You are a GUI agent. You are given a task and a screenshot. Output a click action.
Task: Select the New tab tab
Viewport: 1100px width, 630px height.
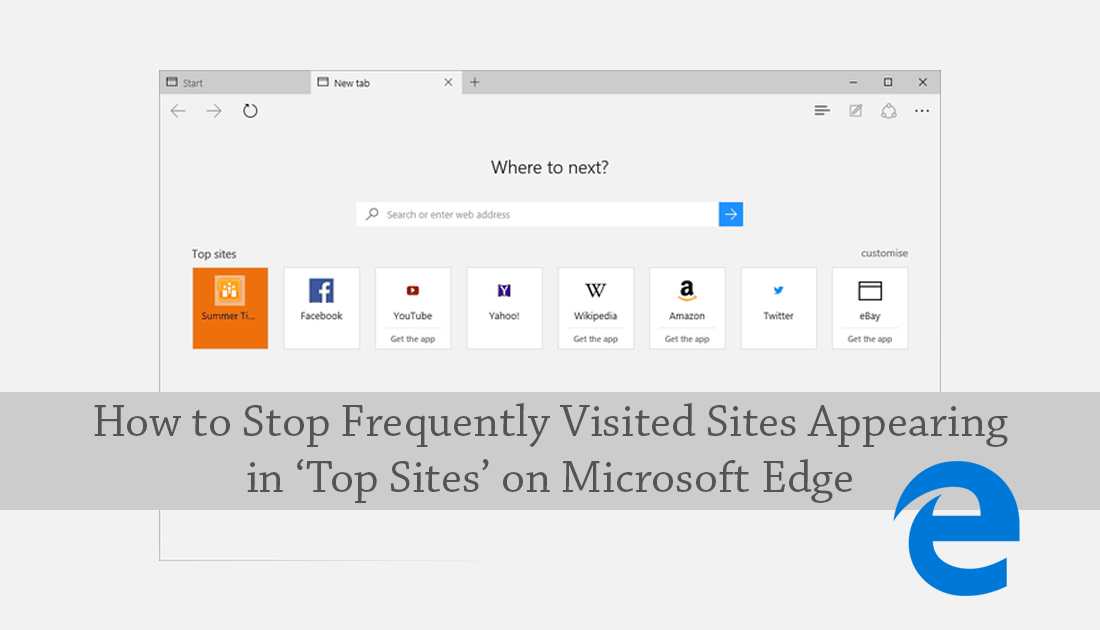click(386, 82)
